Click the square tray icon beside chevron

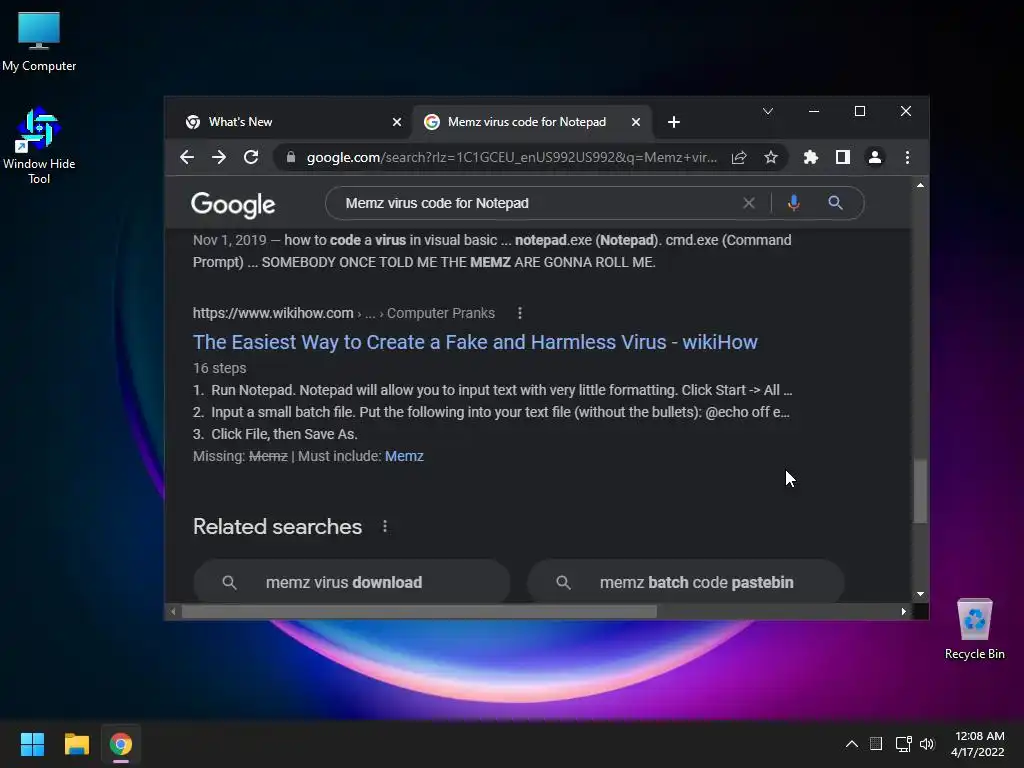coord(876,744)
